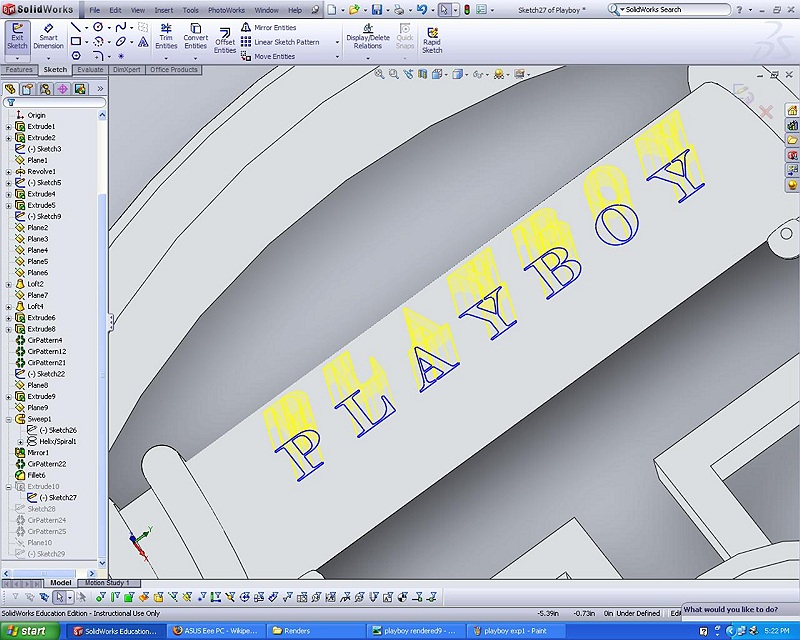800x640 pixels.
Task: Click the Save icon in the top toolbar
Action: [377, 9]
